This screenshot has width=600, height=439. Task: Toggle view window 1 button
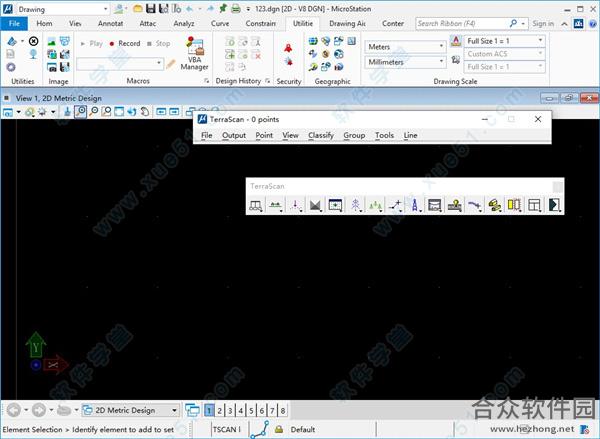(209, 411)
